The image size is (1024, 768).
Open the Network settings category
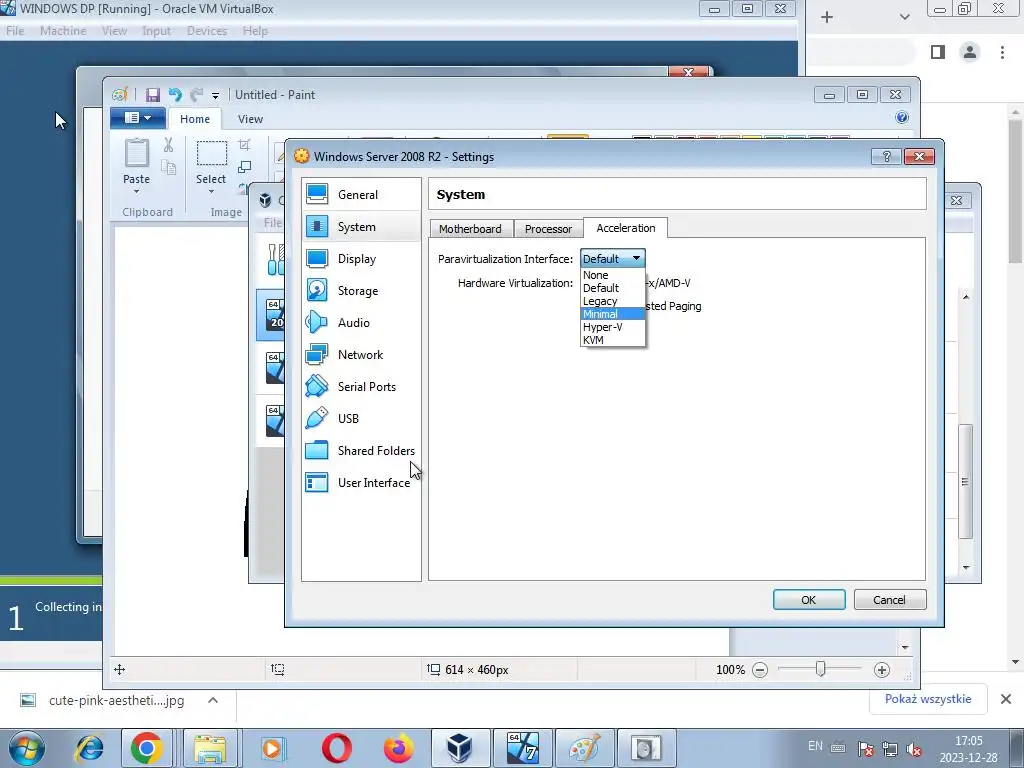[361, 355]
